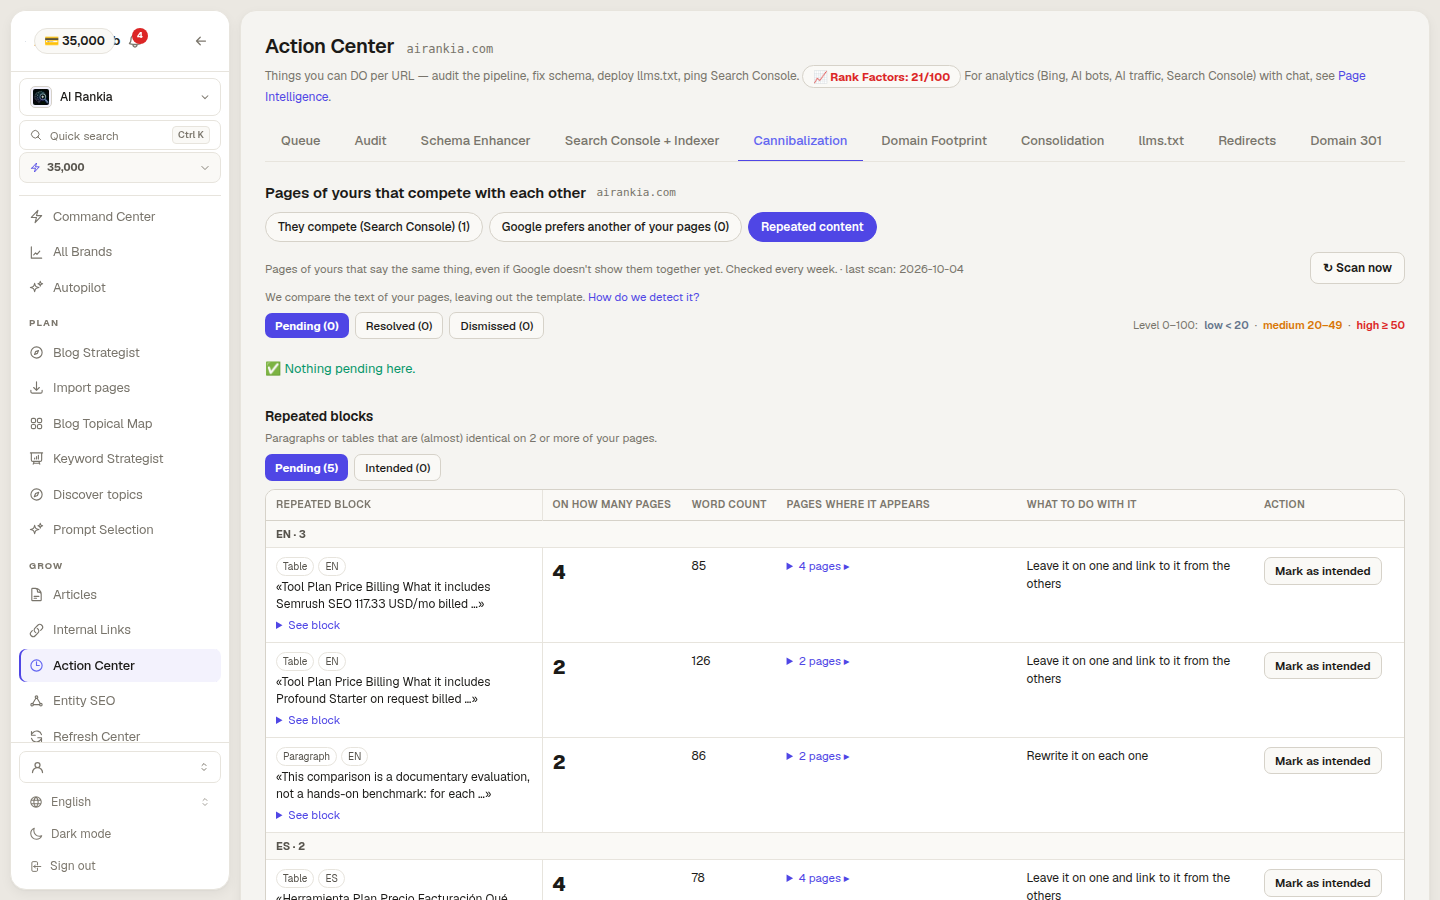Click the Scan now button
This screenshot has height=900, width=1440.
point(1357,268)
